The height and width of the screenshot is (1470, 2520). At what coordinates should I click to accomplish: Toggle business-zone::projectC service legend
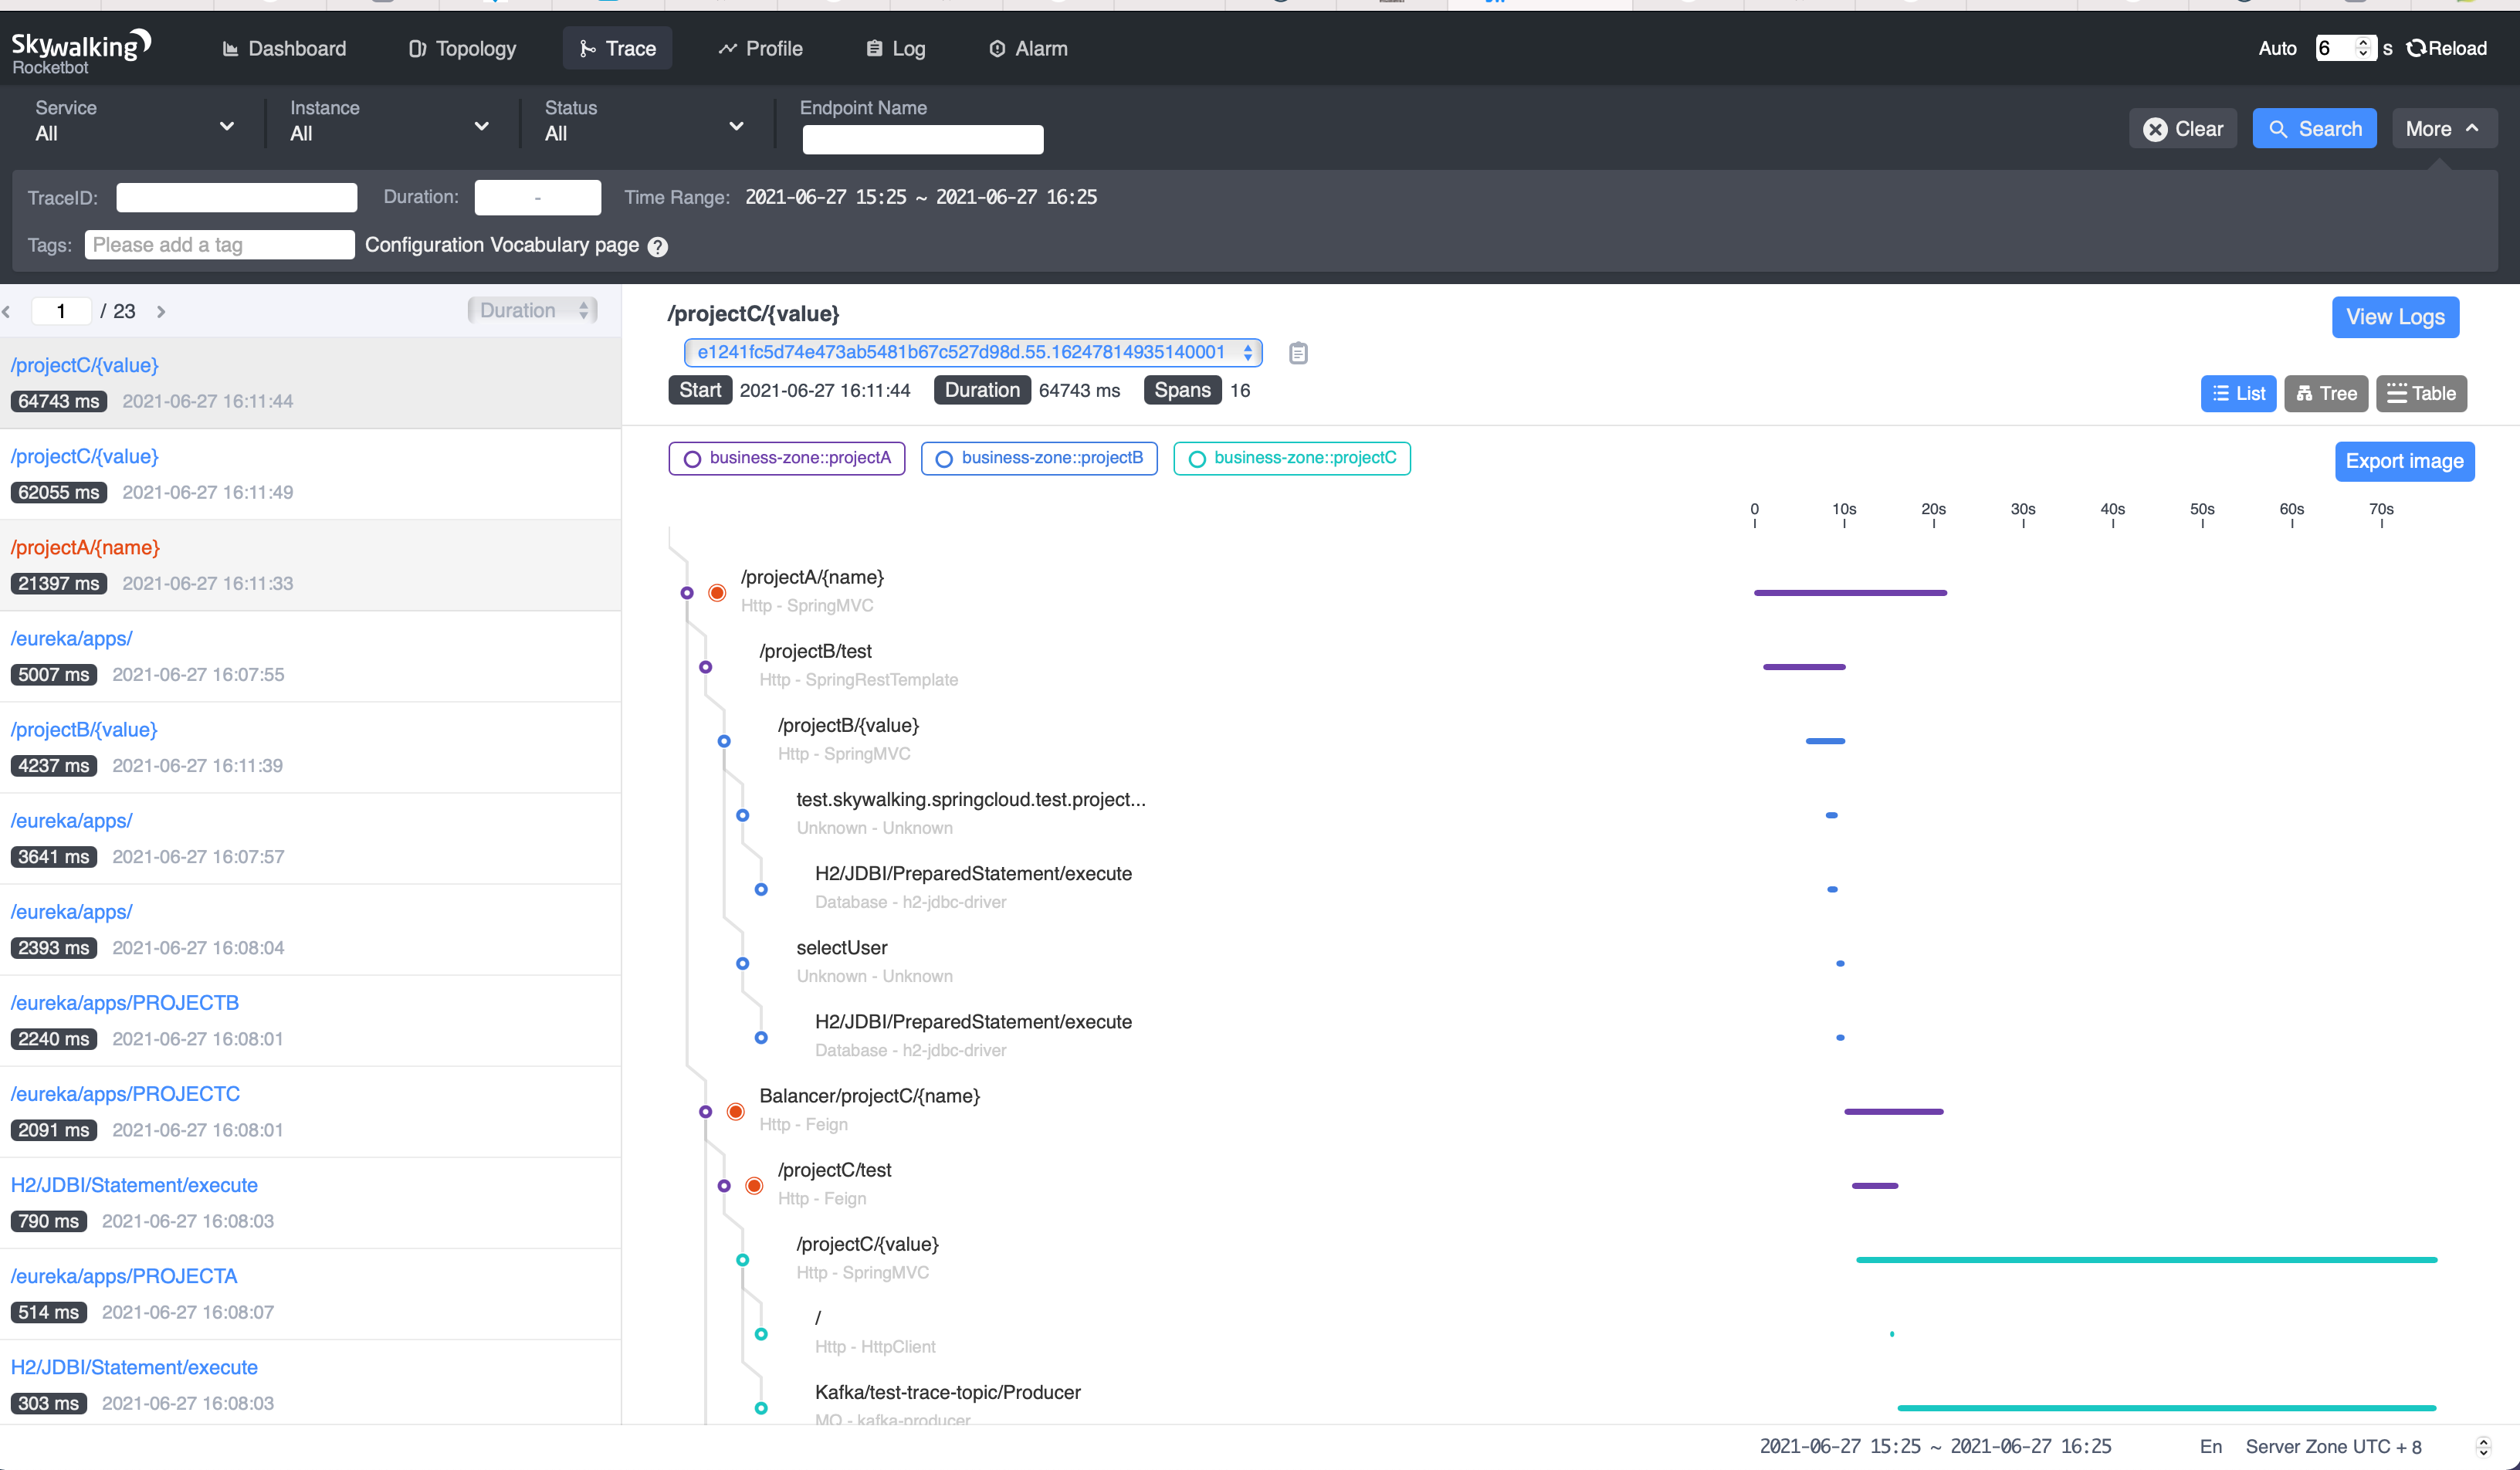[x=1292, y=458]
